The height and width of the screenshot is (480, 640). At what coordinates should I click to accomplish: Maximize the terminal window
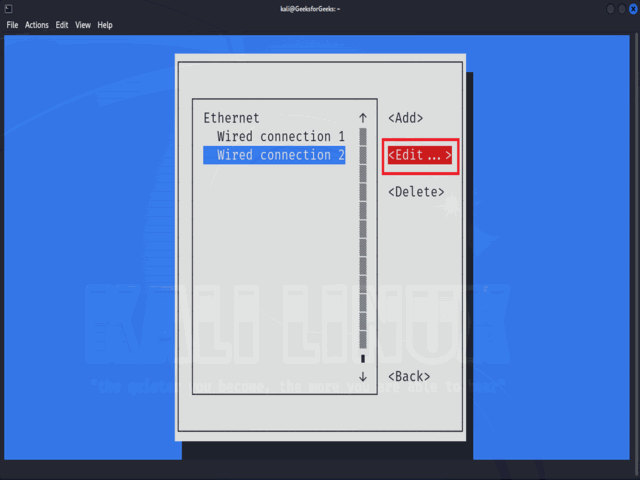coord(622,9)
